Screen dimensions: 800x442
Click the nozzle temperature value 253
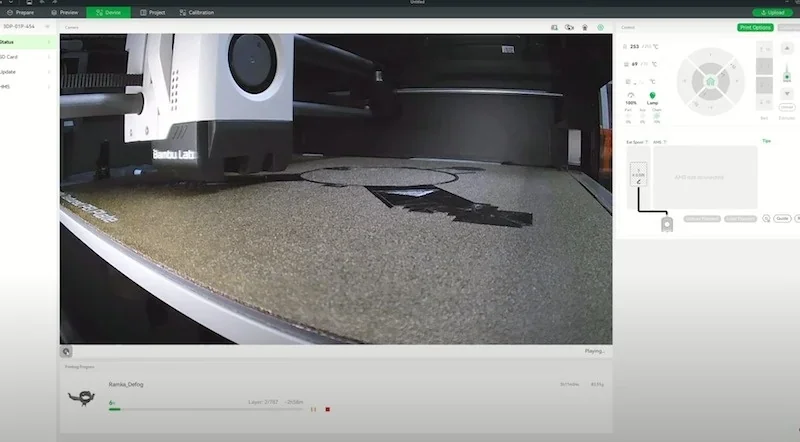click(x=634, y=46)
